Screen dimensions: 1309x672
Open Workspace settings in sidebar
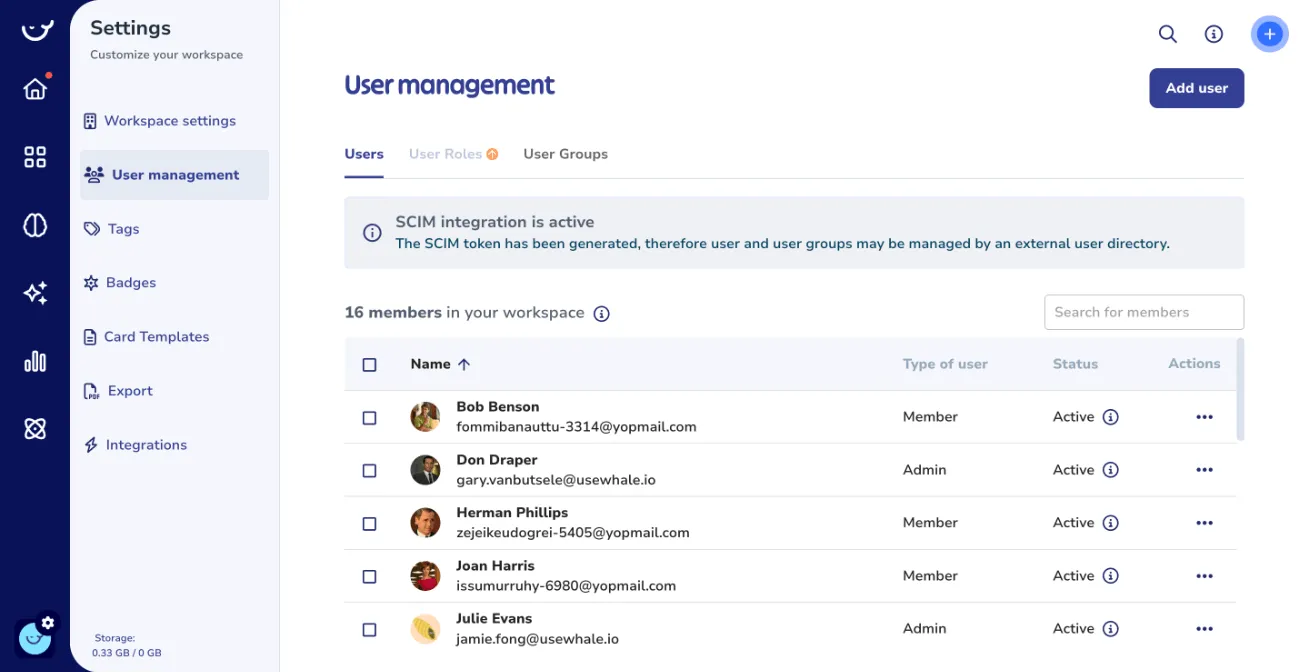[170, 121]
